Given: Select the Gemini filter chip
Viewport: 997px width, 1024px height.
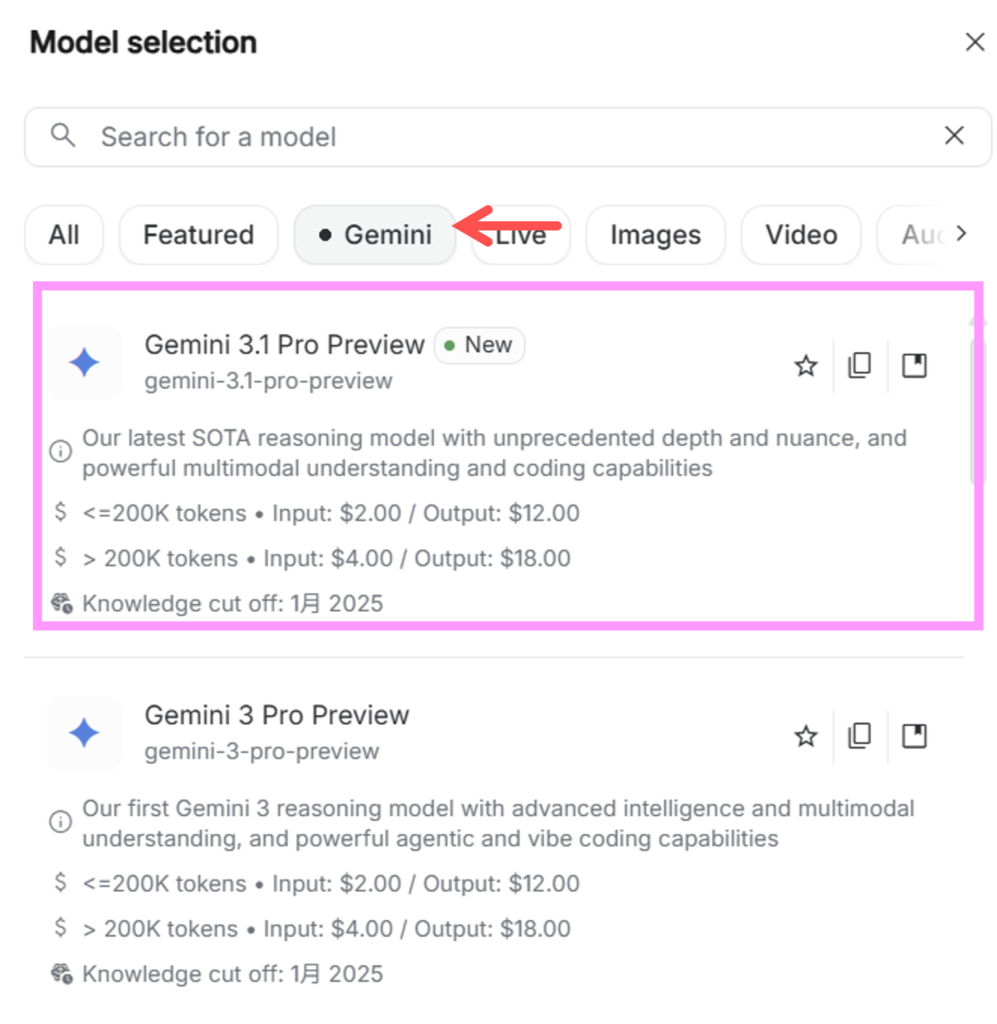Looking at the screenshot, I should coord(374,235).
